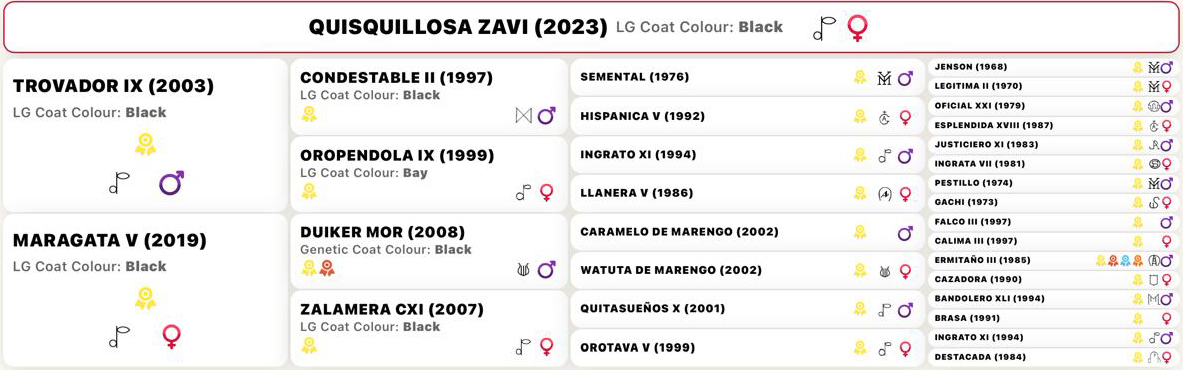Click the brand mark icon under Maragata V
Image resolution: width=1183 pixels, height=370 pixels.
119,336
